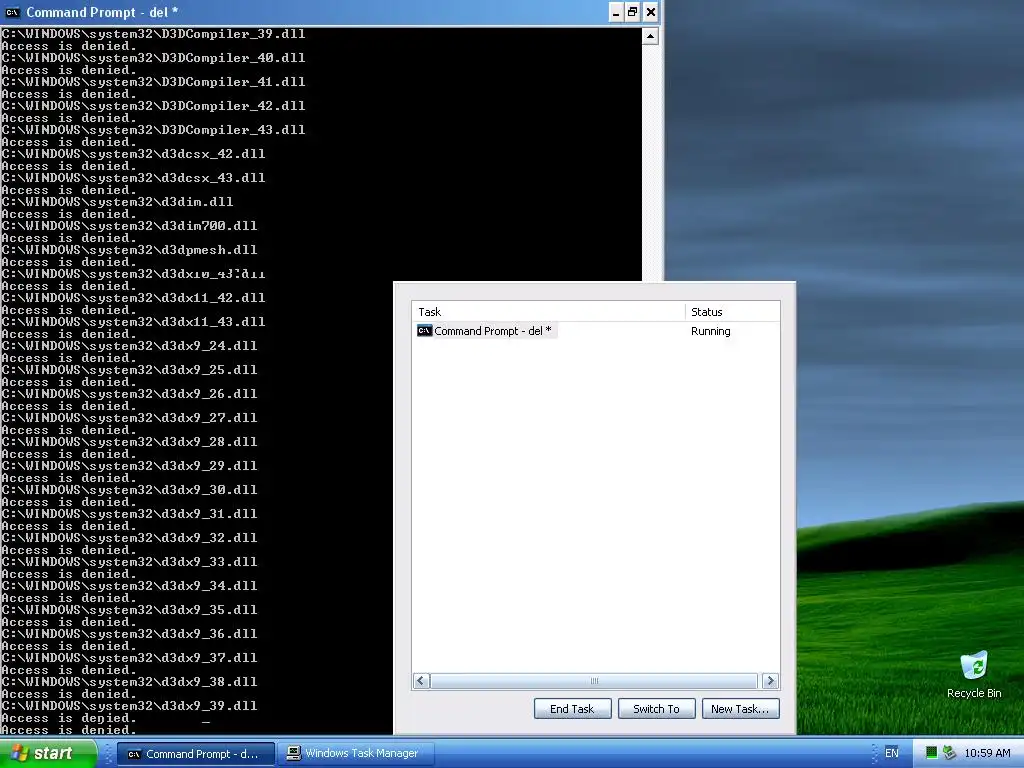This screenshot has width=1024, height=768.
Task: Click line C:\WINDOWS\system32\d3dx9_24.dll
Action: 129,346
